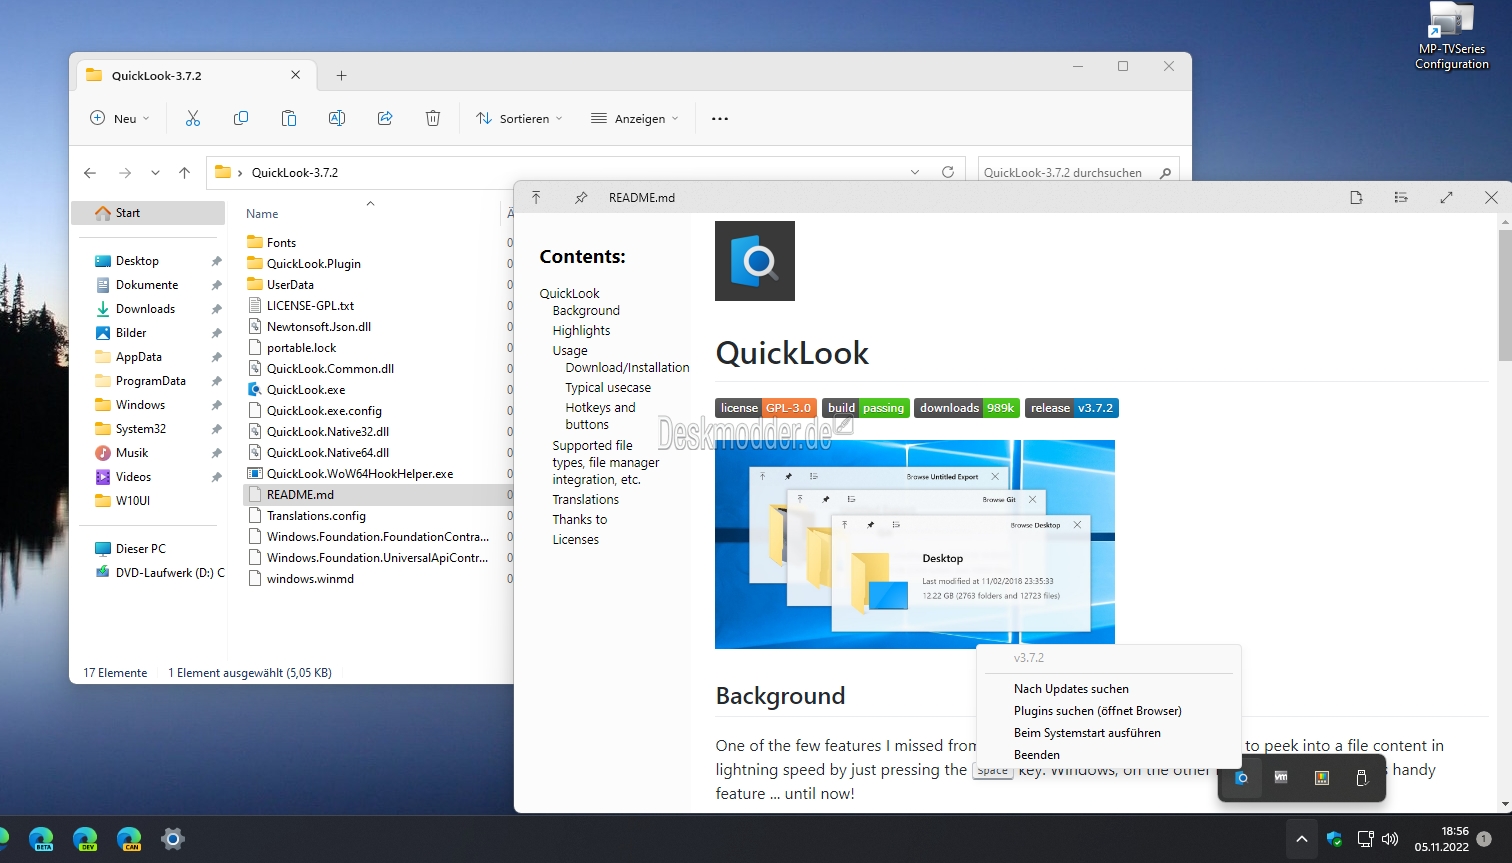Go to Translations contents link
The height and width of the screenshot is (863, 1512).
coord(585,500)
